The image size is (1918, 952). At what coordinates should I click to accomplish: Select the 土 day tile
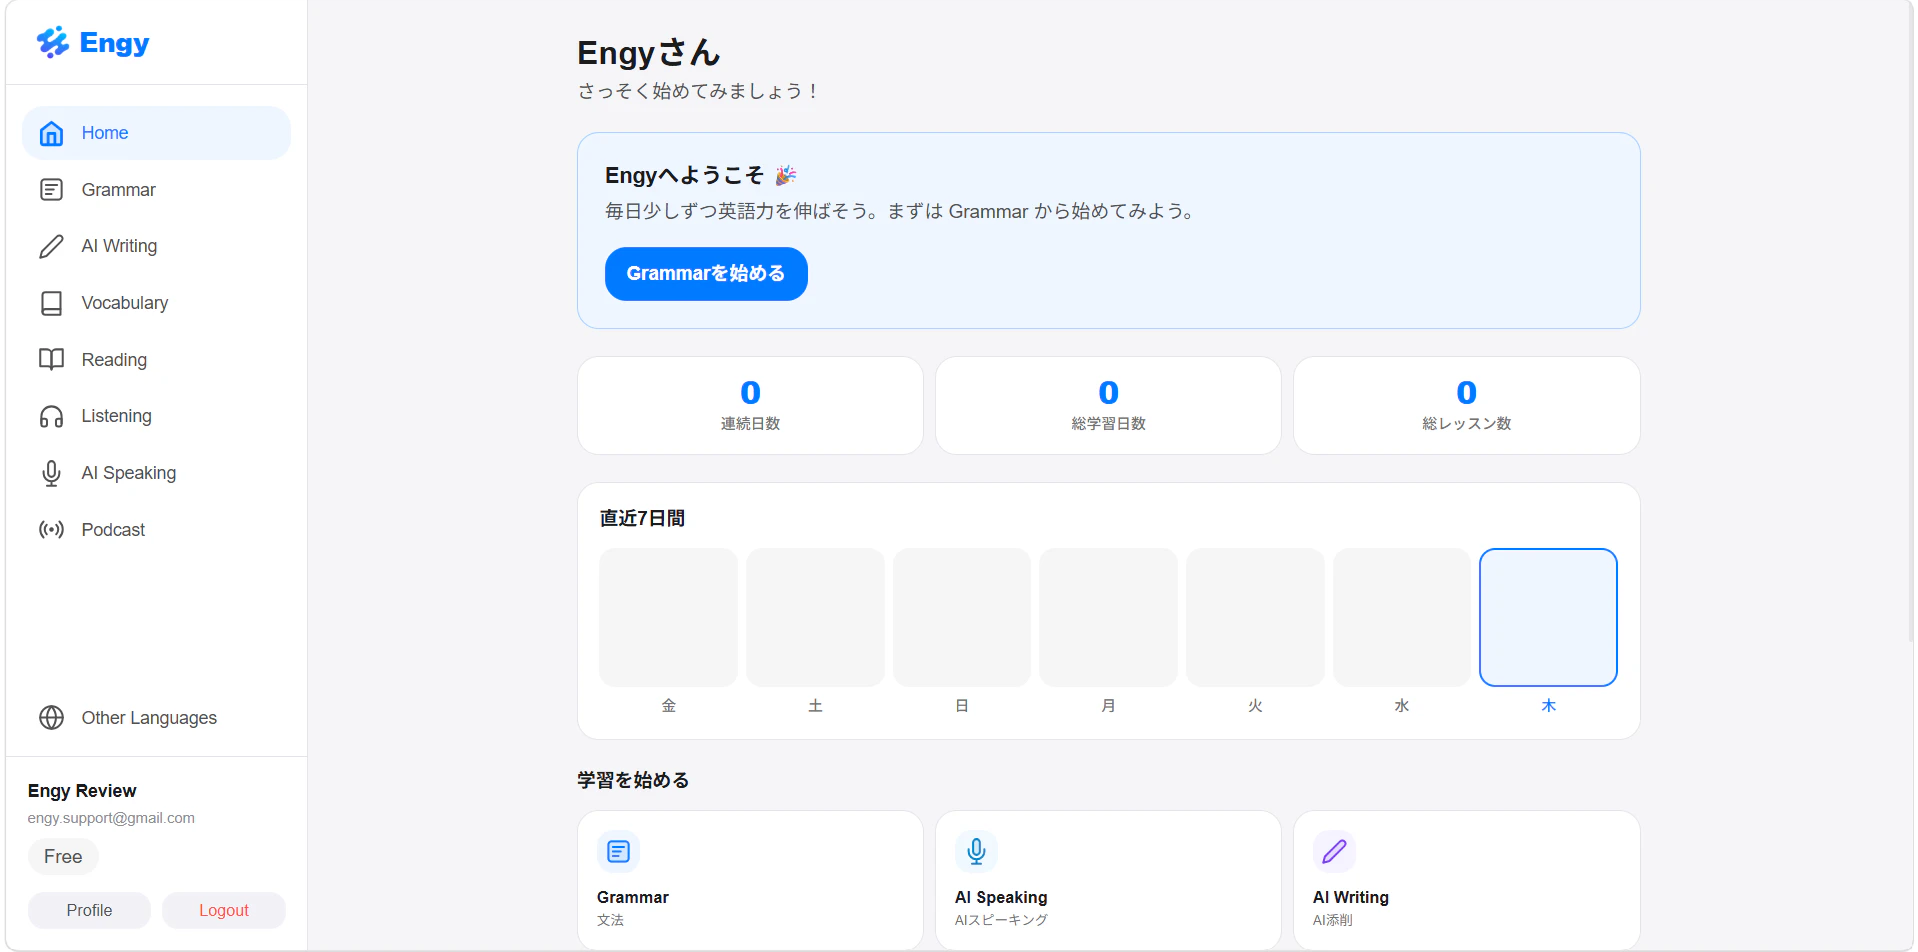pyautogui.click(x=815, y=617)
